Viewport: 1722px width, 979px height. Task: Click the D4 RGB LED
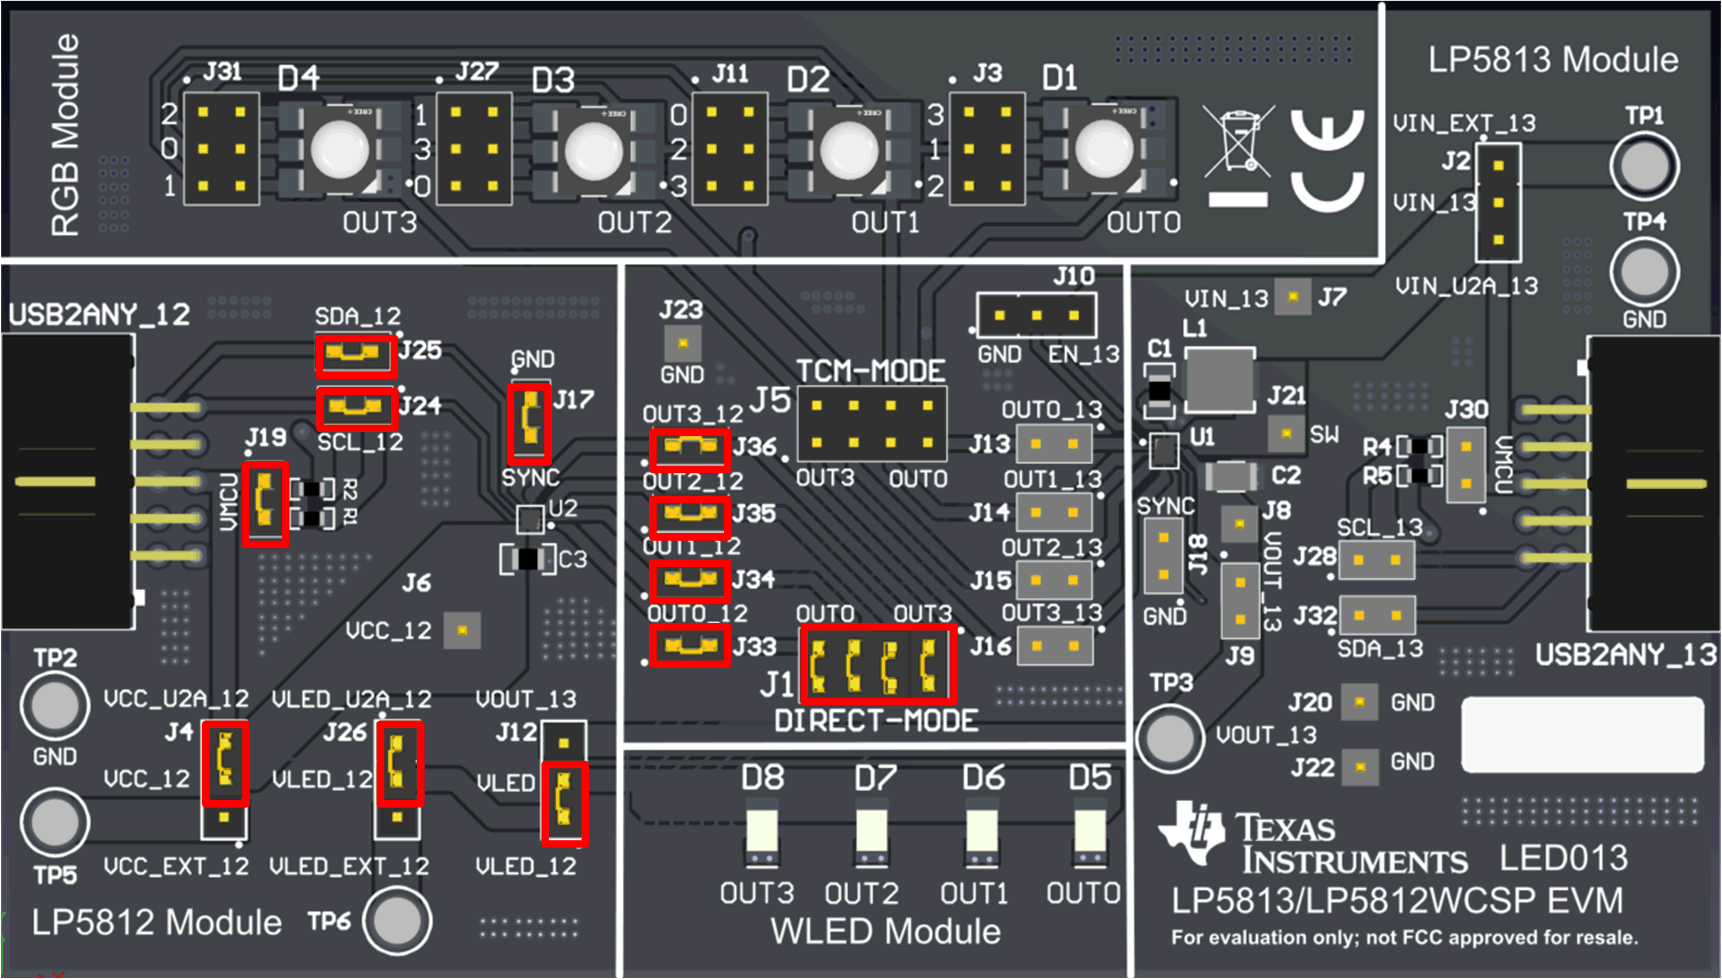(x=342, y=149)
